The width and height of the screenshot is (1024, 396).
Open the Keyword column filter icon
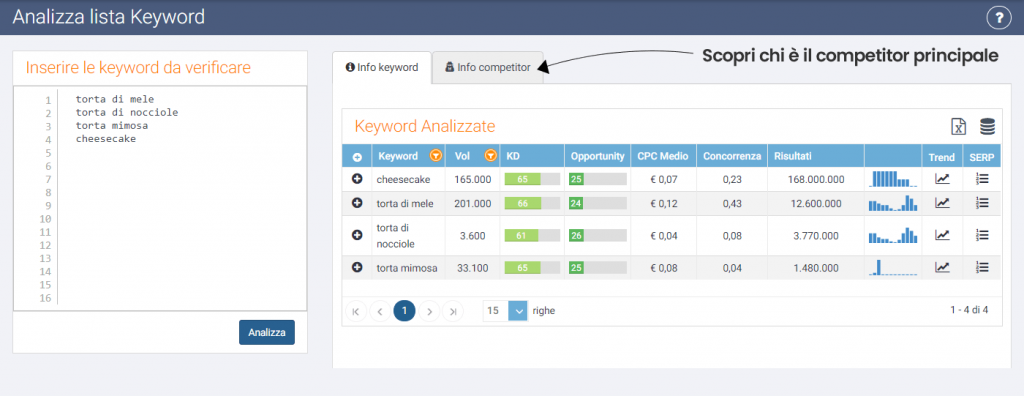[x=436, y=156]
